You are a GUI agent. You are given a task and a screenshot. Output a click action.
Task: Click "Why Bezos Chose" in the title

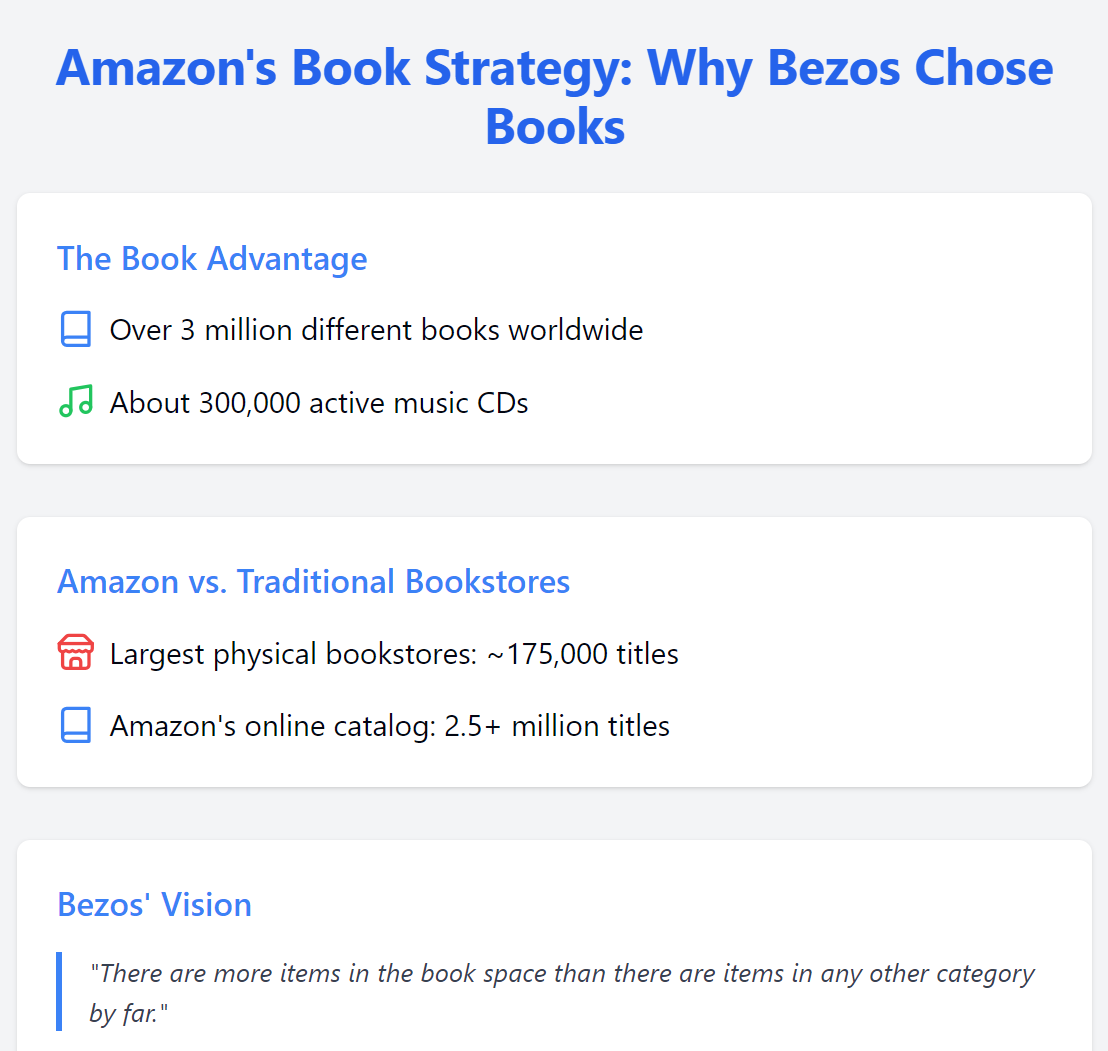(x=850, y=68)
